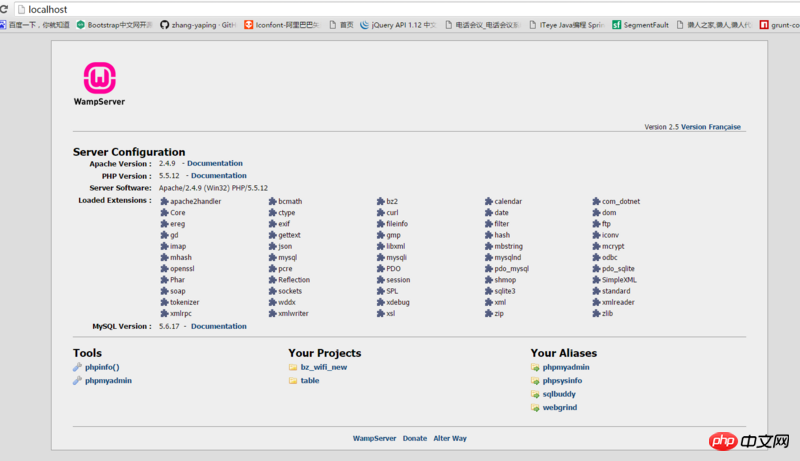Screen dimensions: 800x461
Task: Open the jQuery API 1.12 bookmark
Action: pyautogui.click(x=398, y=24)
